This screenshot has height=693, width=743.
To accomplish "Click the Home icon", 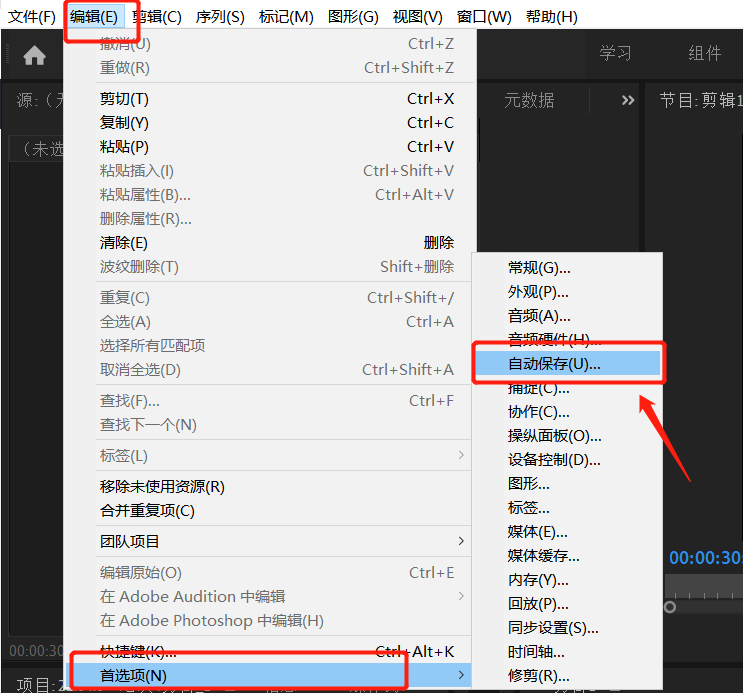I will coord(35,55).
